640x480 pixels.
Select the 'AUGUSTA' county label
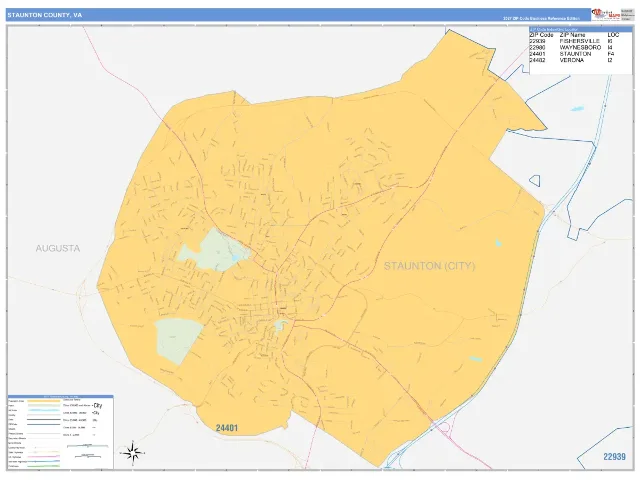[58, 248]
